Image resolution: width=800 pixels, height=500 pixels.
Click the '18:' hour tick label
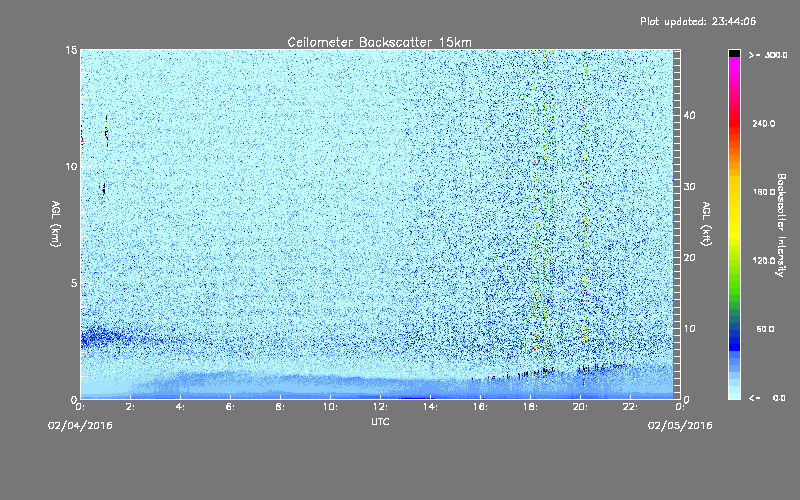(530, 407)
